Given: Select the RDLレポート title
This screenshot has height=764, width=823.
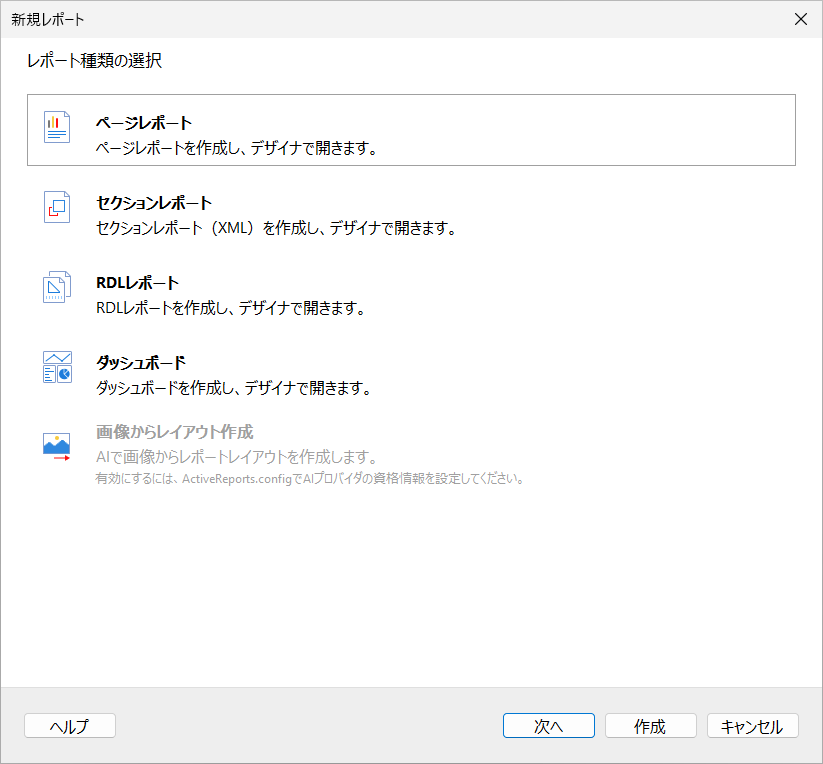Looking at the screenshot, I should [x=138, y=283].
